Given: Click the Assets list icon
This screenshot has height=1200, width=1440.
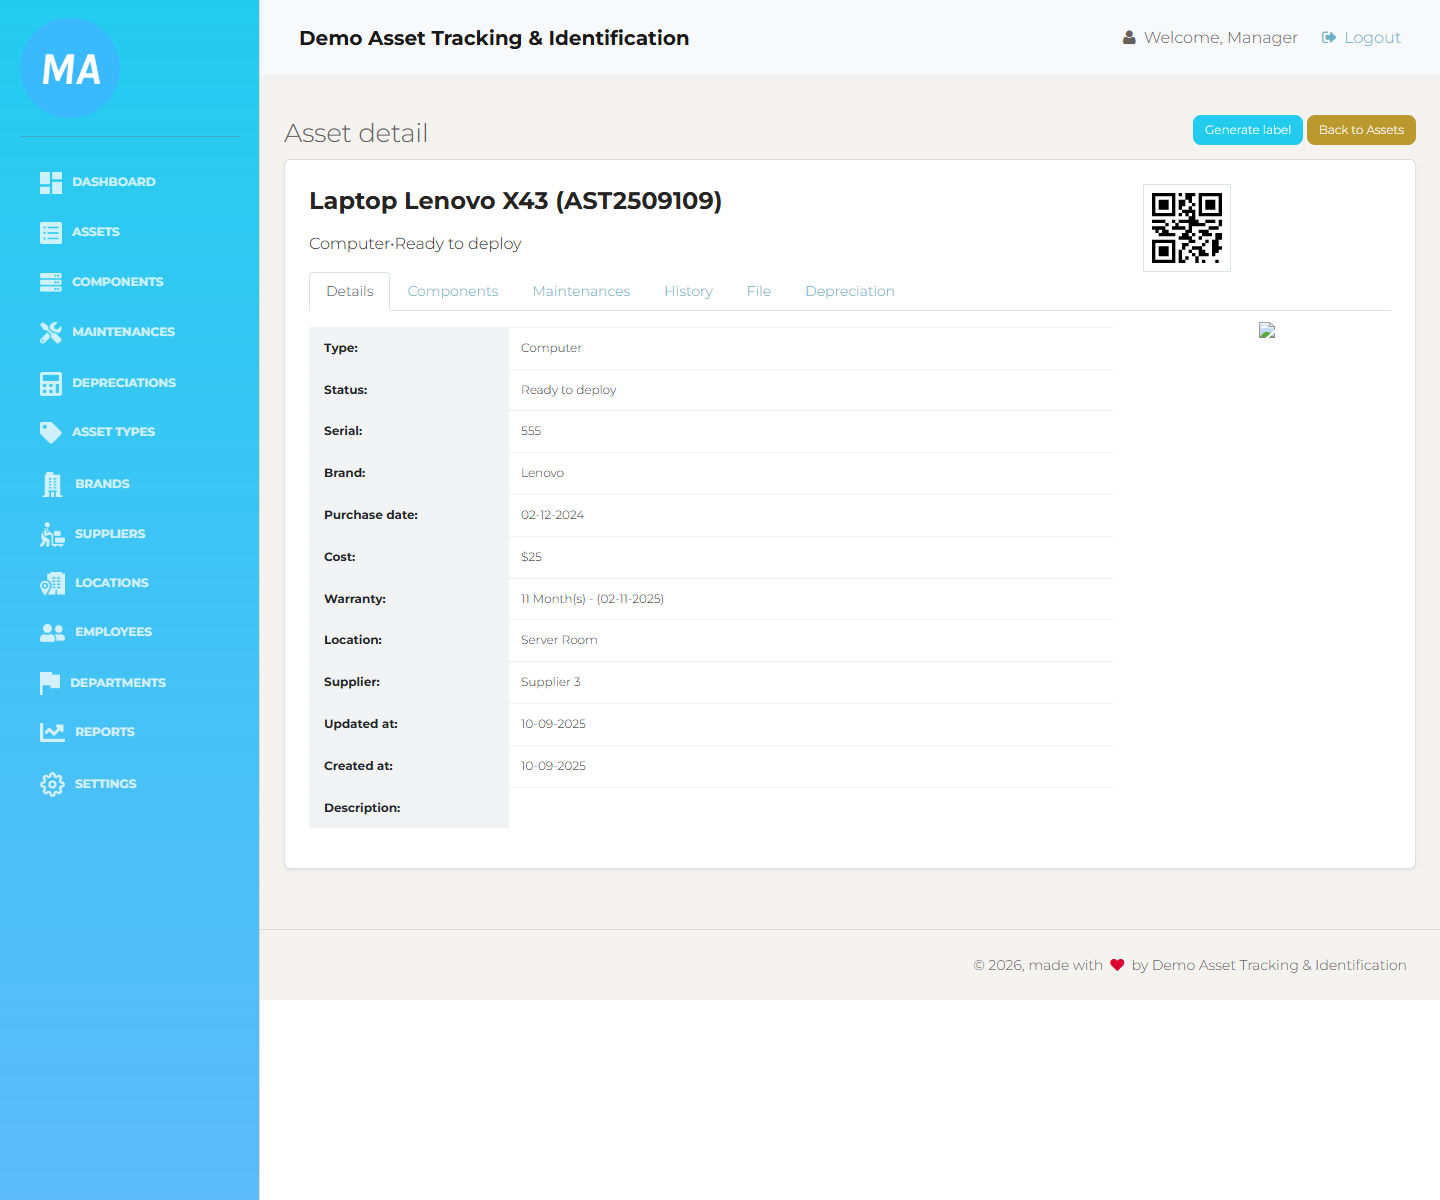Looking at the screenshot, I should pyautogui.click(x=51, y=232).
